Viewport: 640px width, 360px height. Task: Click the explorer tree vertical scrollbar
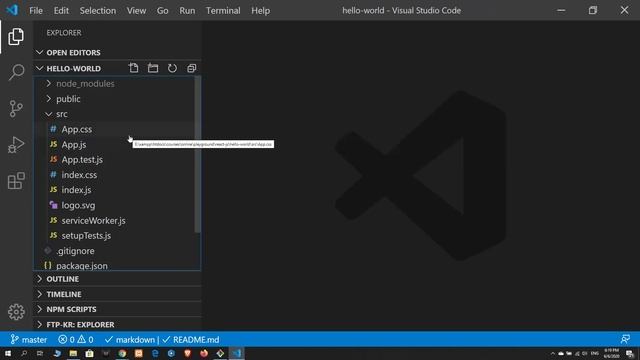tap(198, 154)
